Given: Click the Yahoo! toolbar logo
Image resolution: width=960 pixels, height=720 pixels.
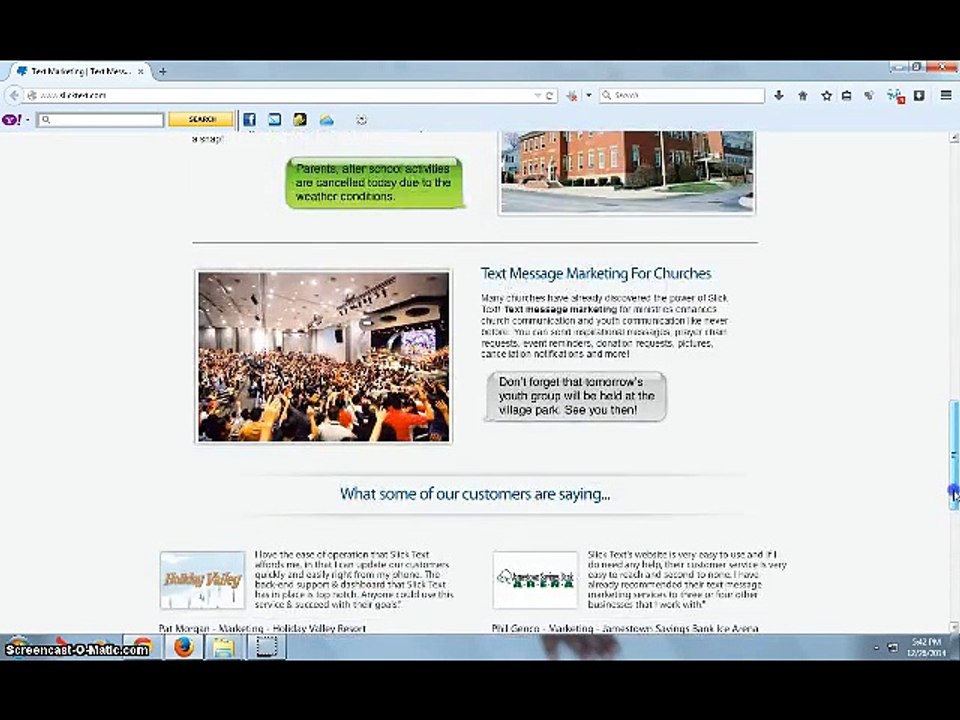Looking at the screenshot, I should point(12,119).
